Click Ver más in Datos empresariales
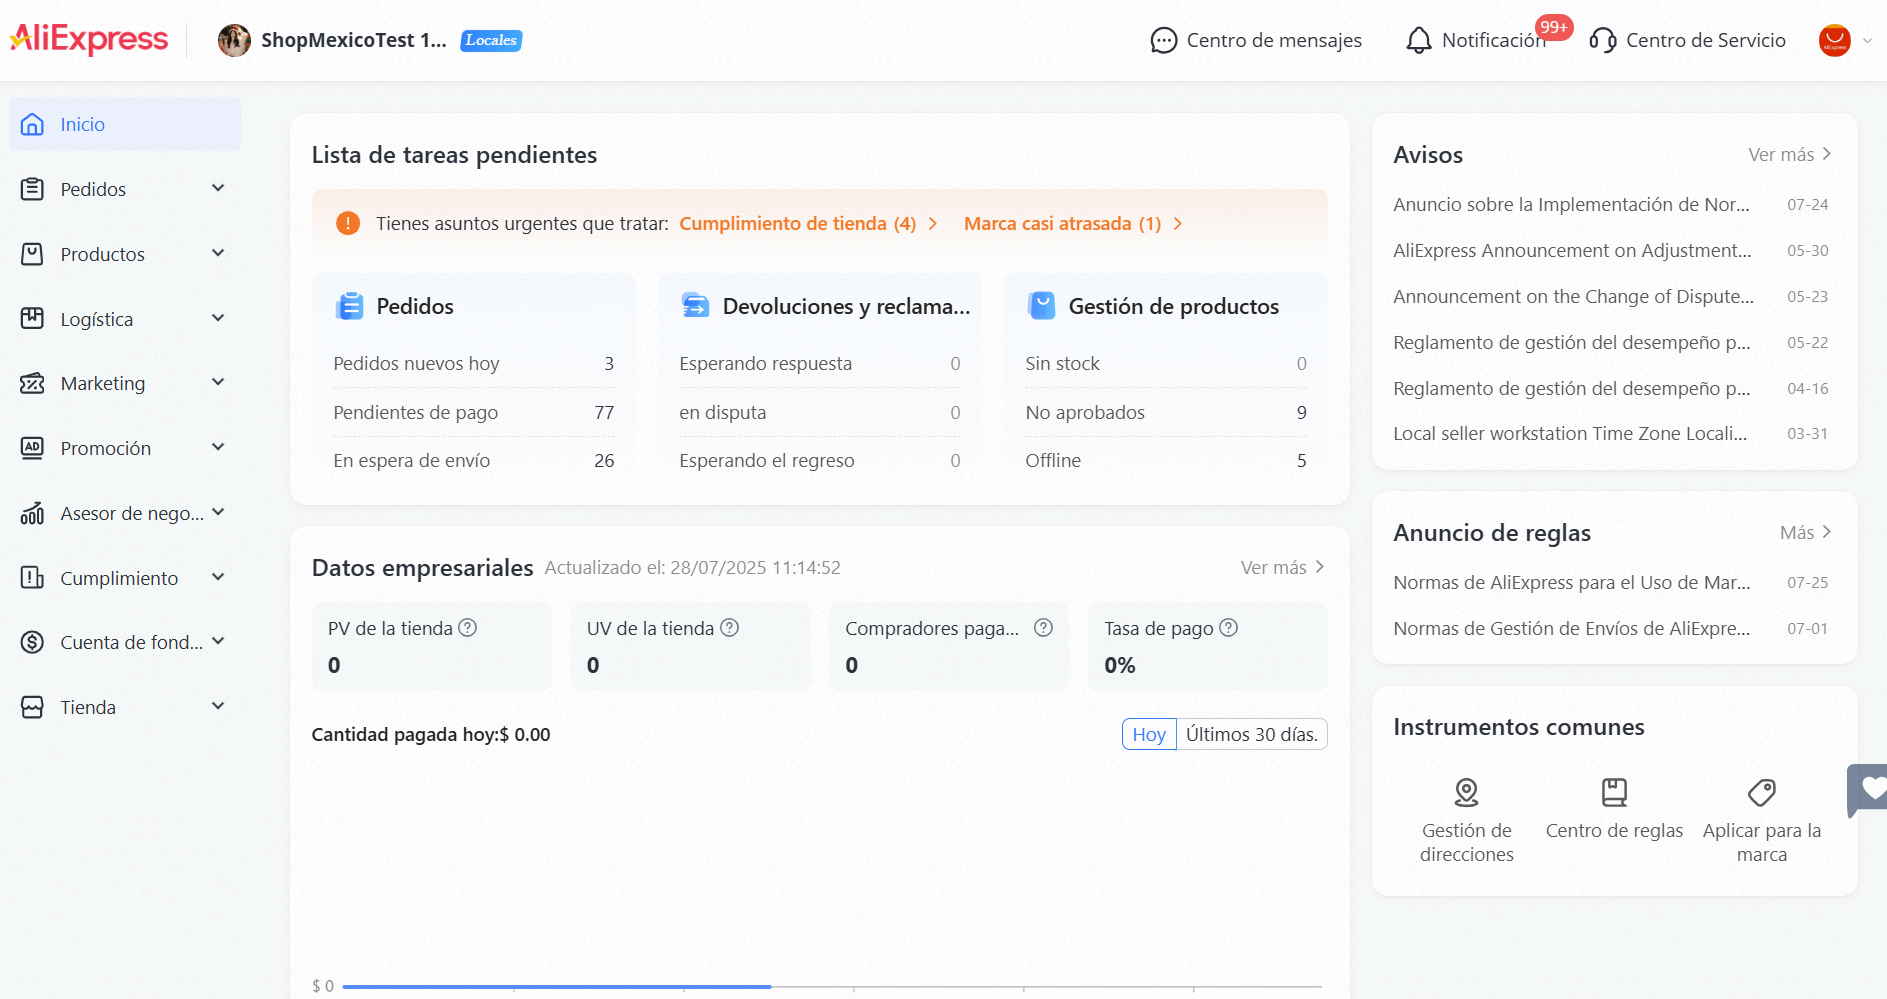The image size is (1887, 999). tap(1283, 567)
